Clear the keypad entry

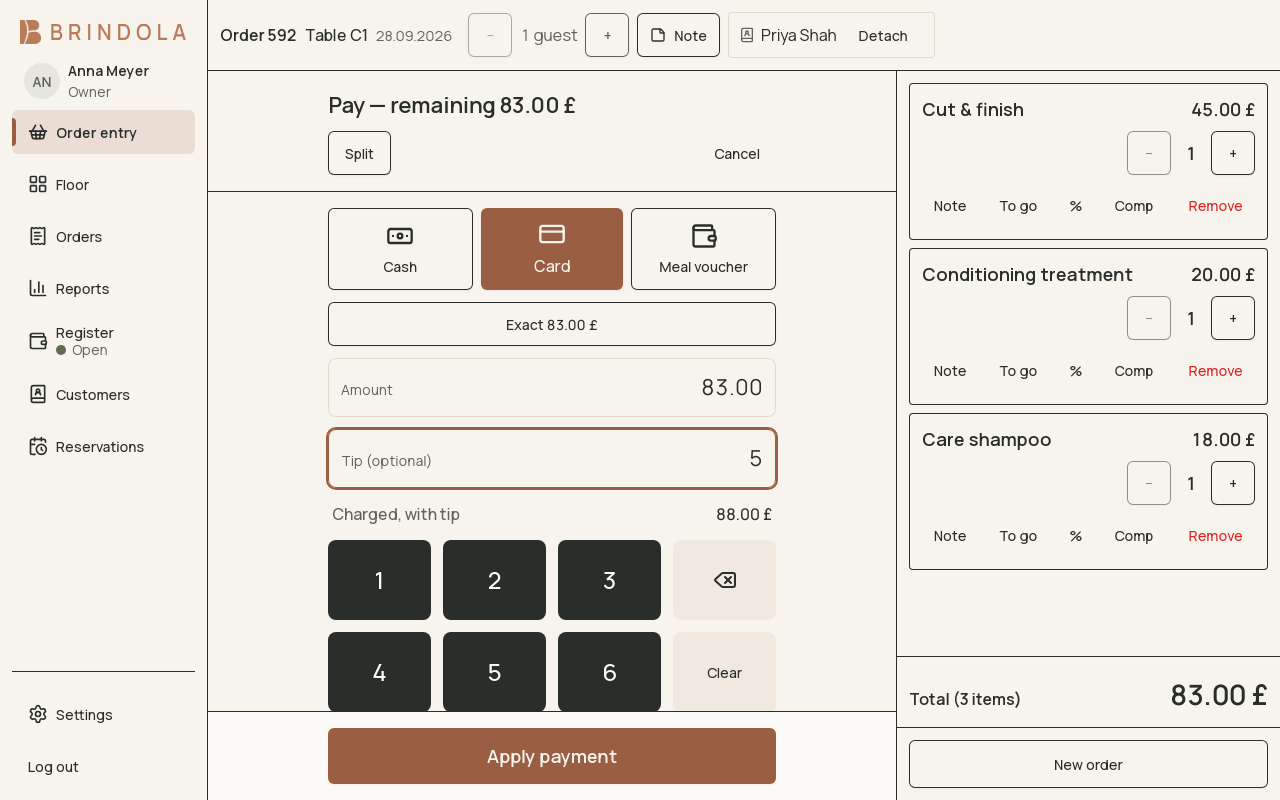pyautogui.click(x=724, y=672)
